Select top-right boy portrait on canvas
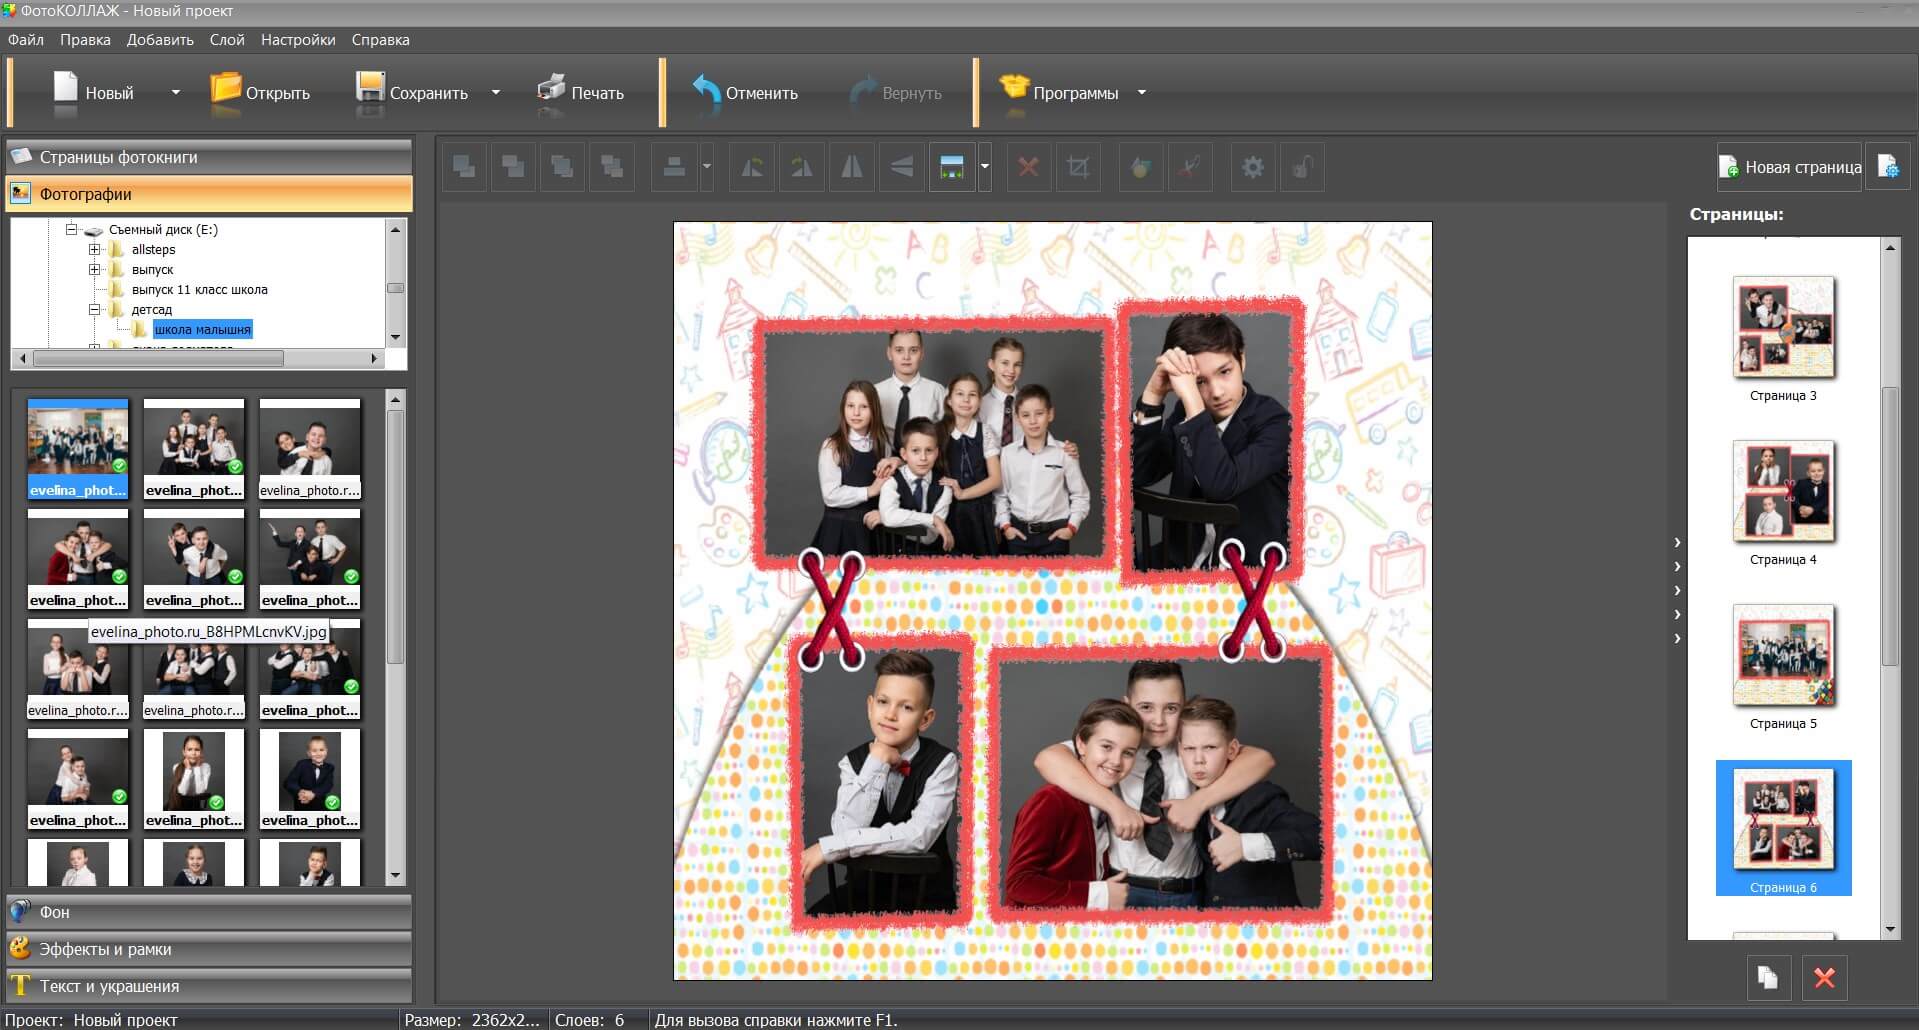This screenshot has width=1919, height=1030. pos(1212,440)
